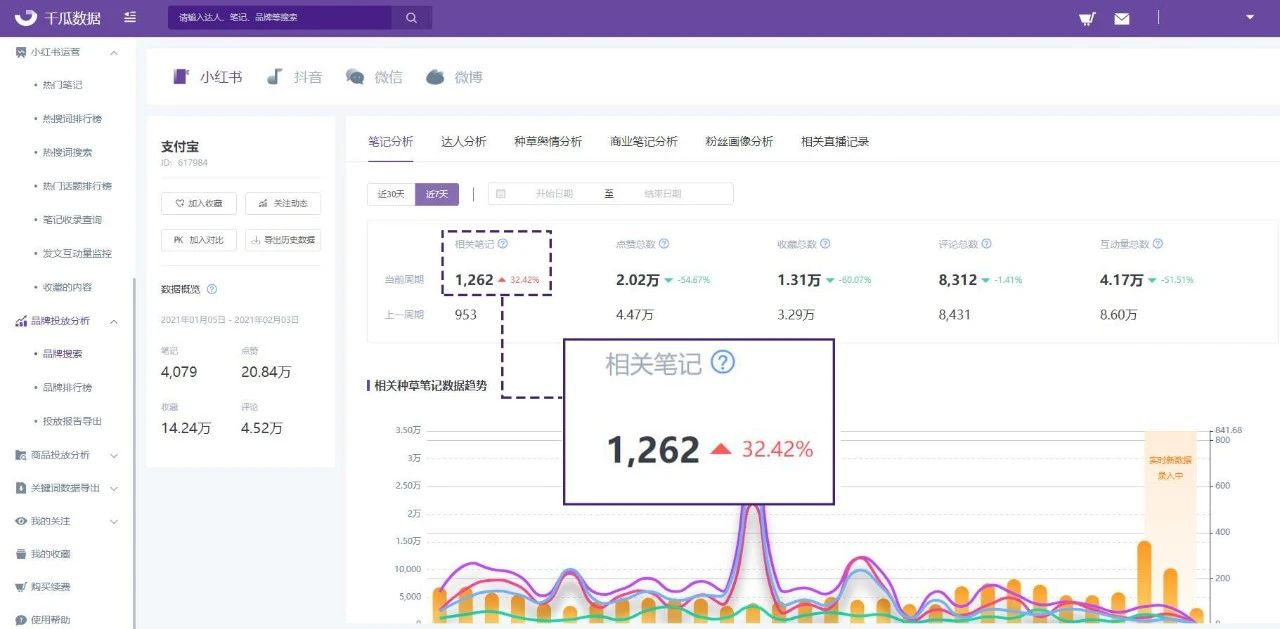Open the mail messages icon
The height and width of the screenshot is (629, 1280).
pos(1122,18)
